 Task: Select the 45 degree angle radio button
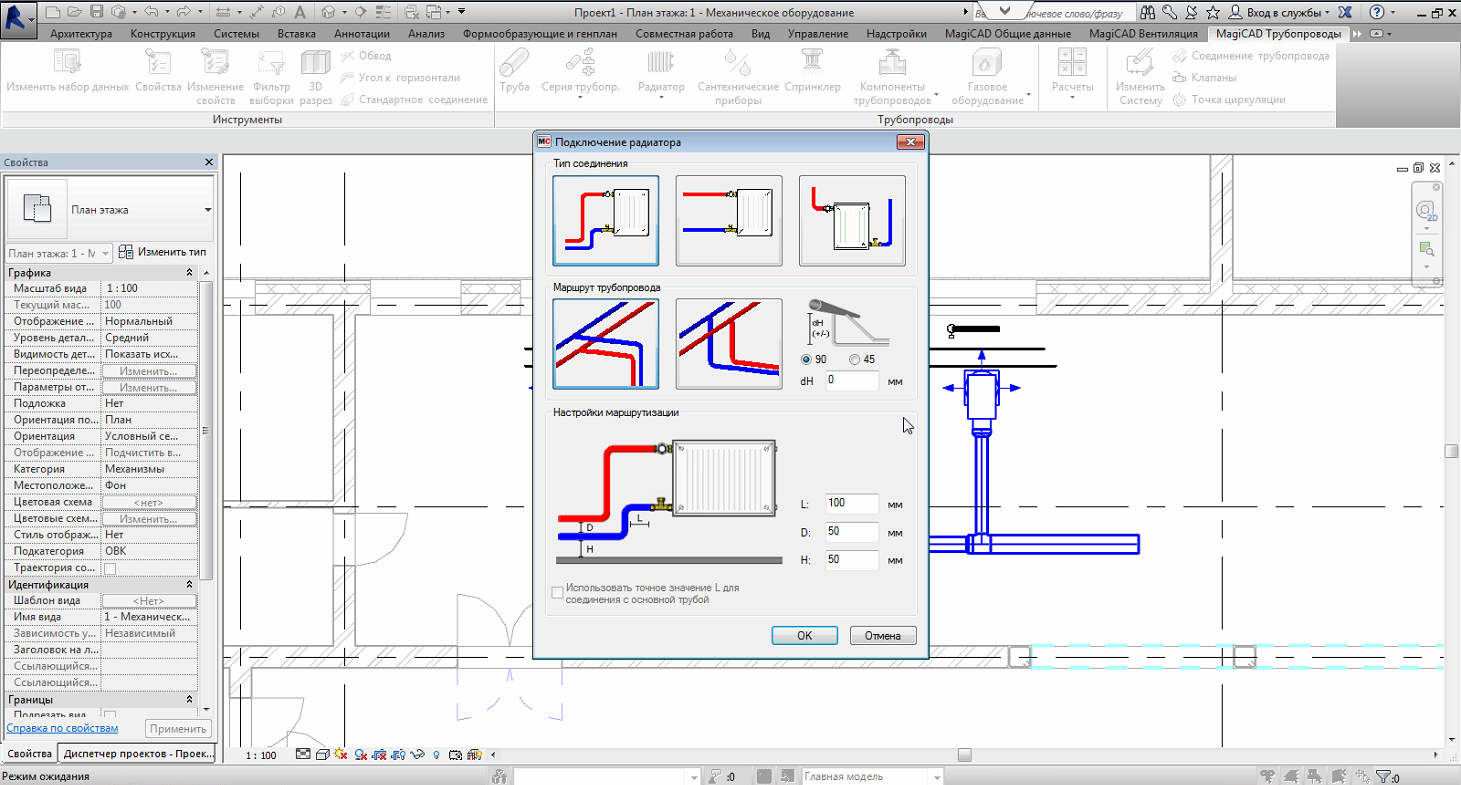point(854,360)
